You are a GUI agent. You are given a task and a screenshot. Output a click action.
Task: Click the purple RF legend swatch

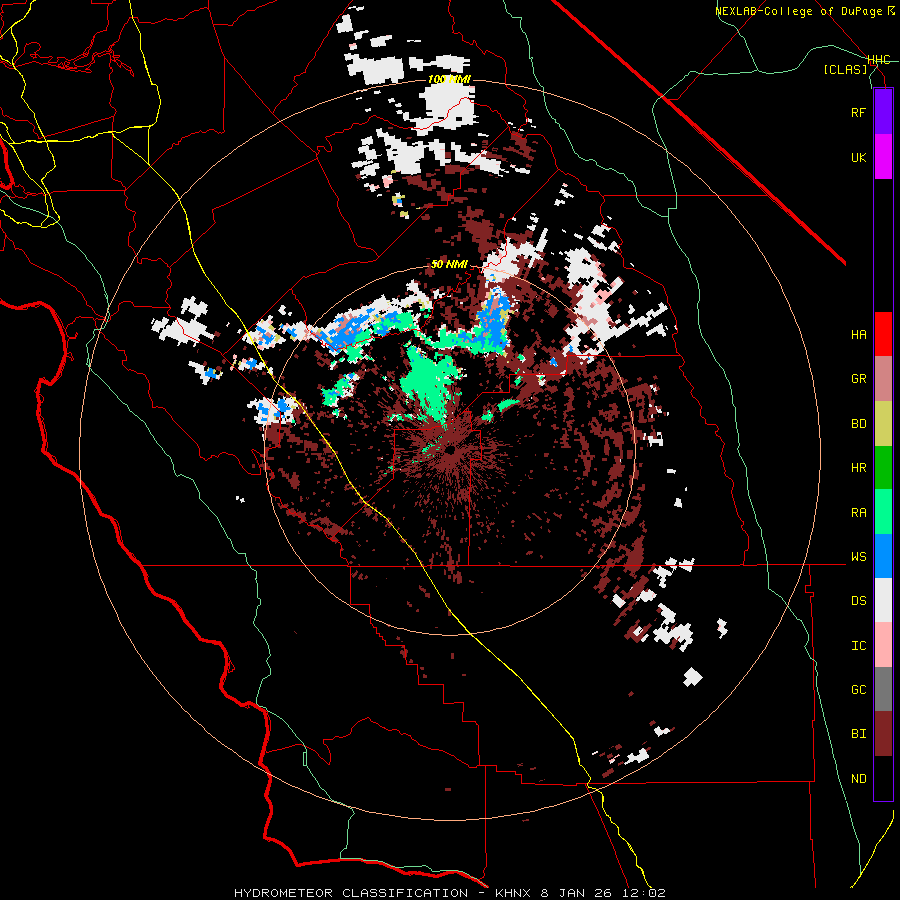pyautogui.click(x=883, y=112)
